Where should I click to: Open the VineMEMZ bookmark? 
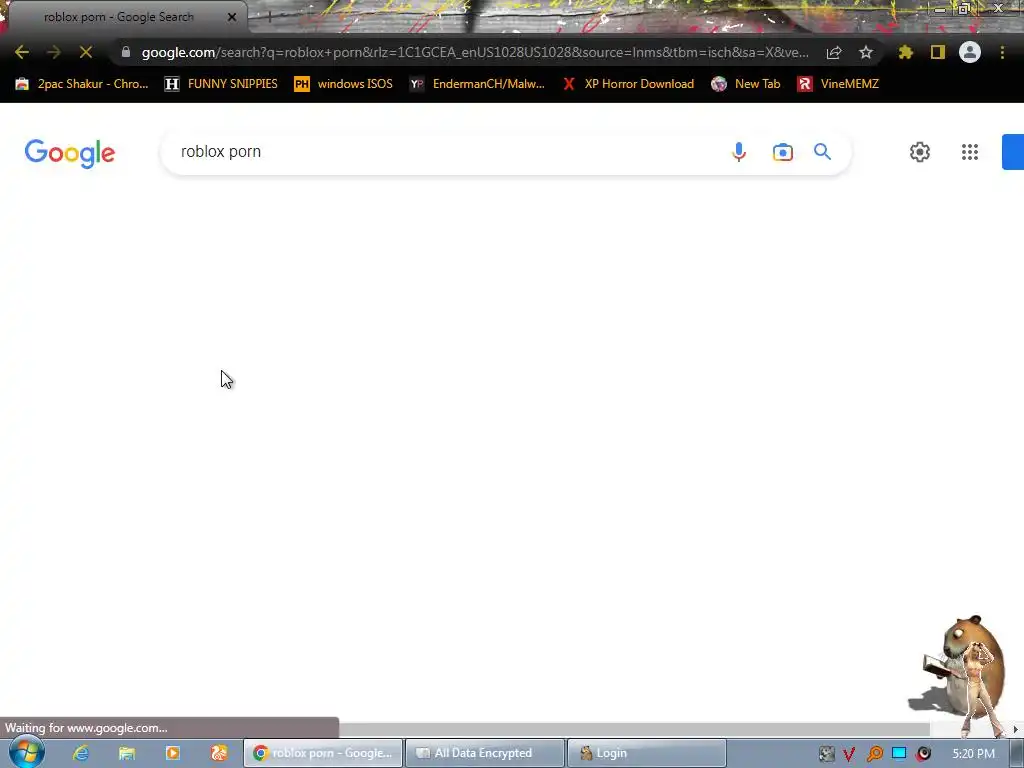point(839,84)
